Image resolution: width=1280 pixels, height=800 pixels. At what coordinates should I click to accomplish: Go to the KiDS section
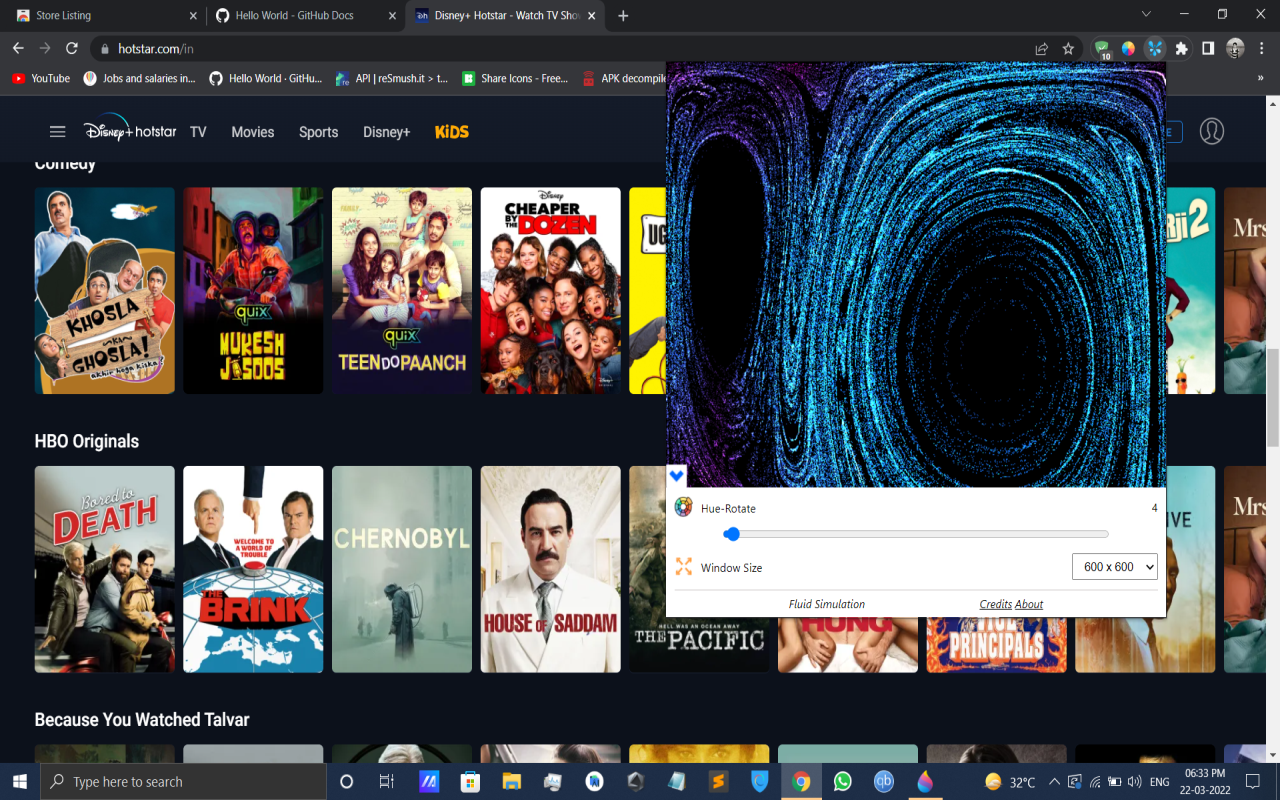coord(451,132)
